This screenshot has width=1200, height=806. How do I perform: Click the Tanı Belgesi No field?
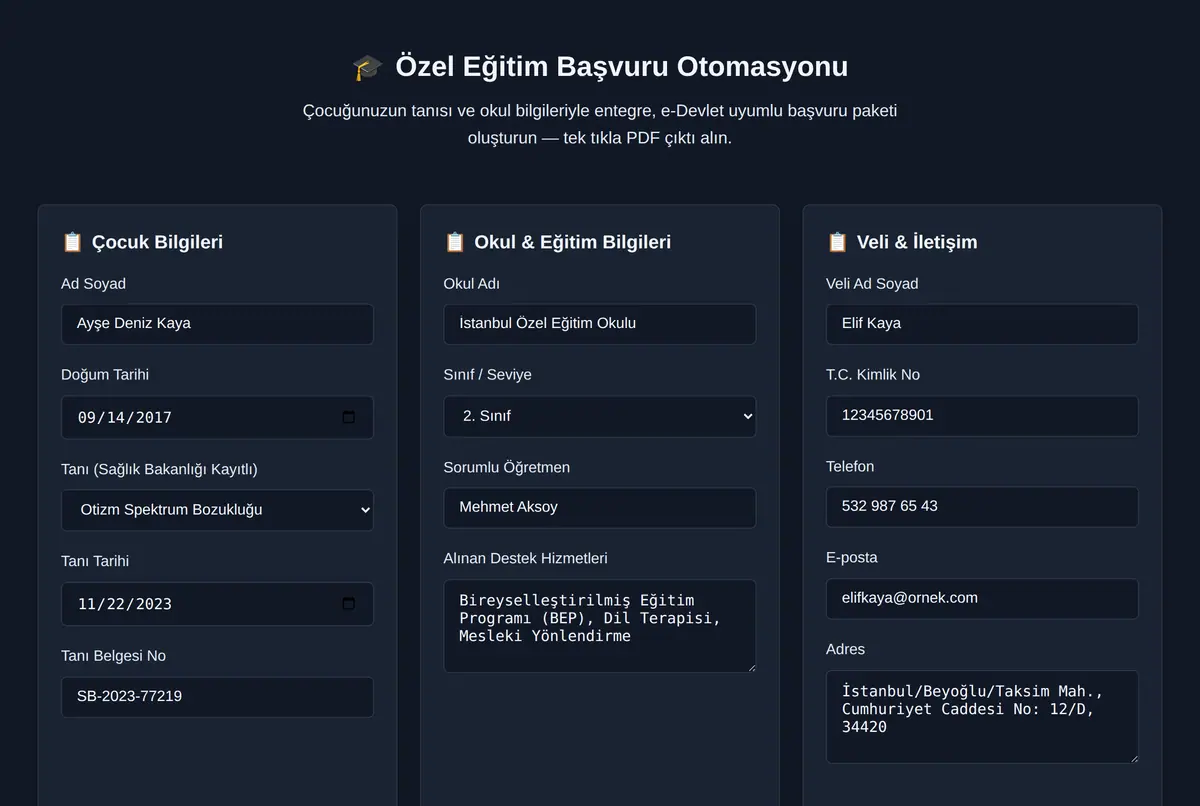click(217, 696)
